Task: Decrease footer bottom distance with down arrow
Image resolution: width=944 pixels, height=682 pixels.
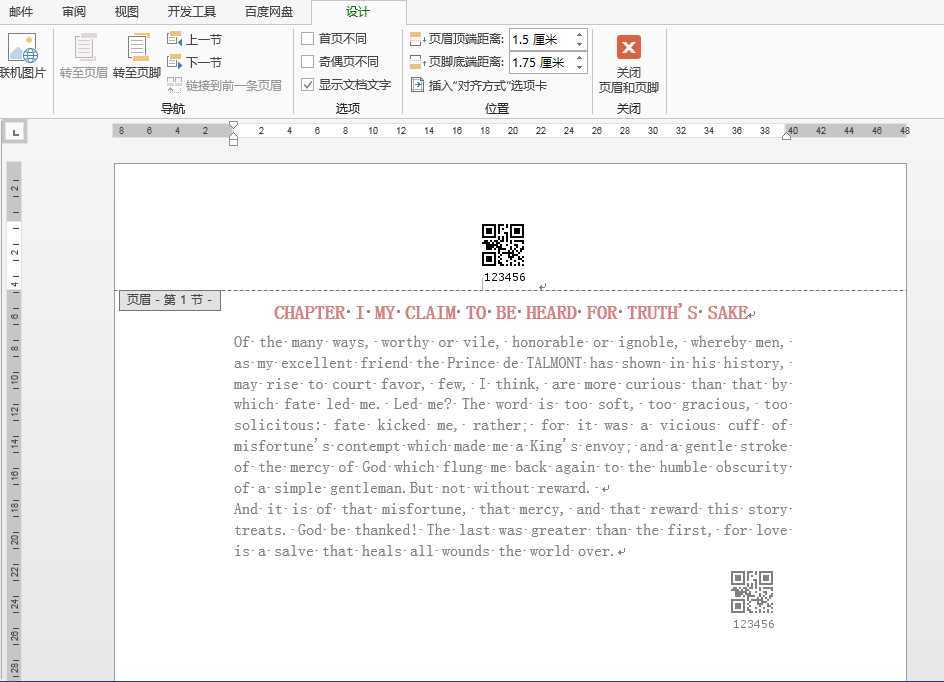Action: click(x=579, y=67)
